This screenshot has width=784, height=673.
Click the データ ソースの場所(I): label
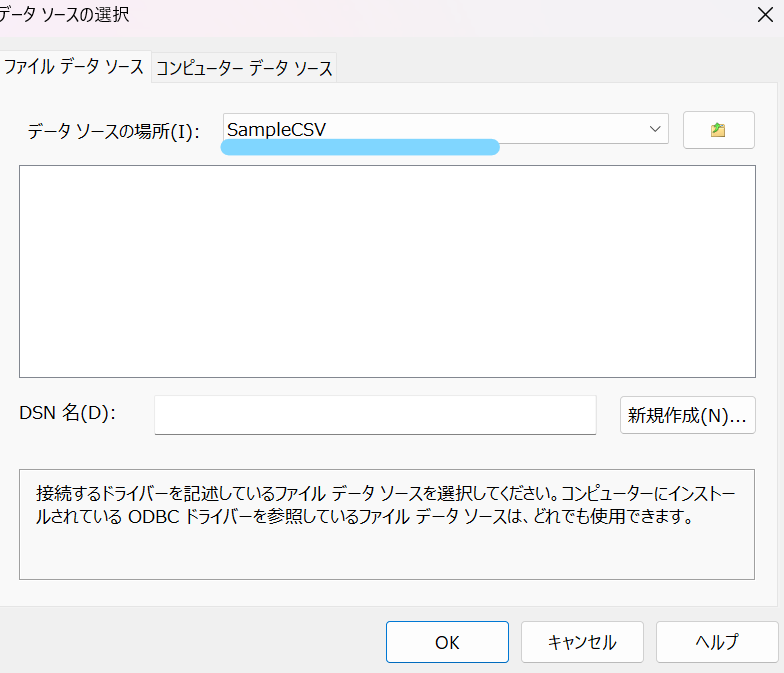(114, 132)
